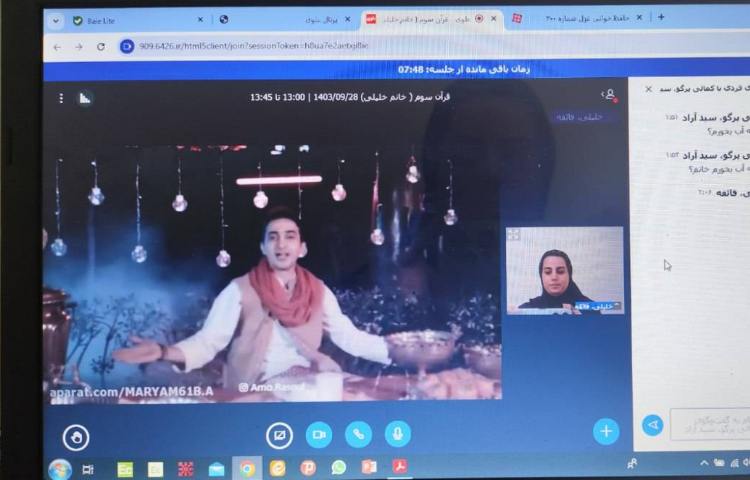
Task: Click the send message arrow button
Action: [652, 425]
